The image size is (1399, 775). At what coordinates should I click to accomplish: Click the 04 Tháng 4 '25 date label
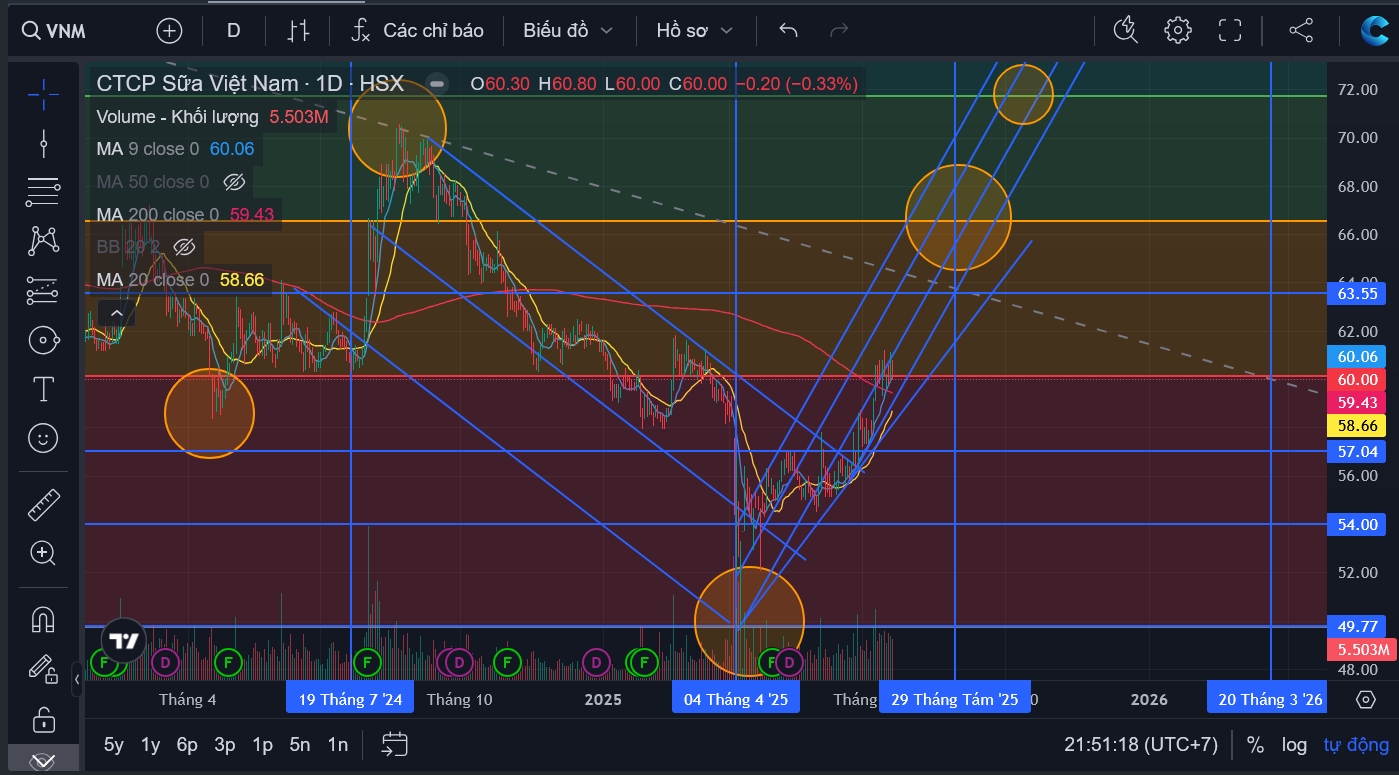(736, 699)
